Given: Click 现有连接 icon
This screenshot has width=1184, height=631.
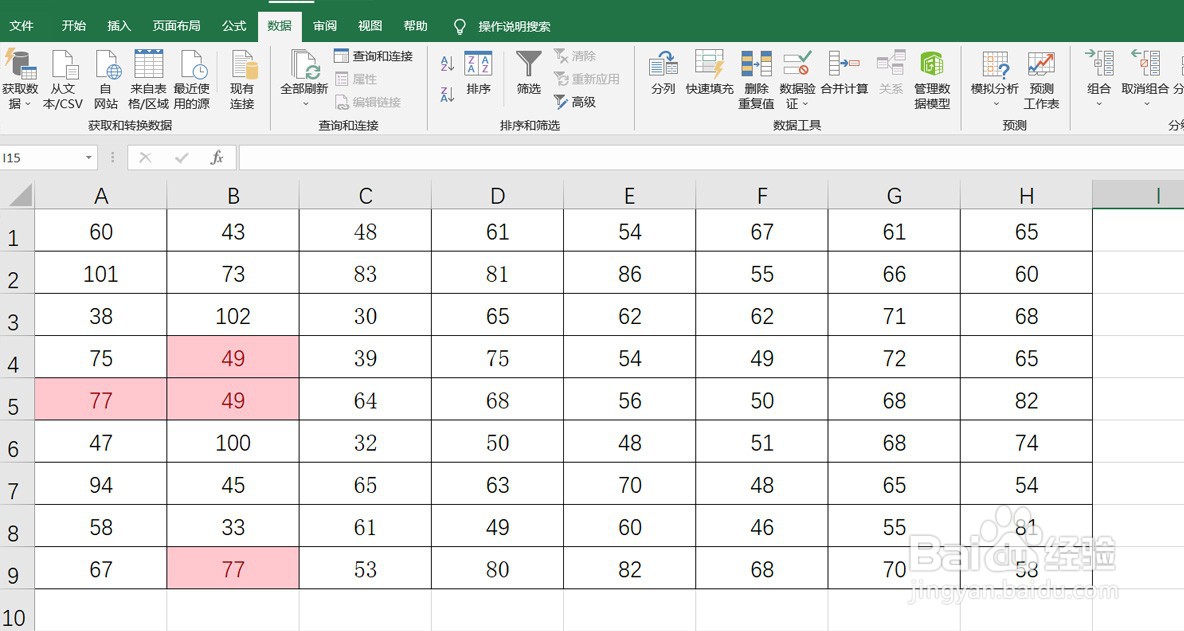Looking at the screenshot, I should point(243,65).
